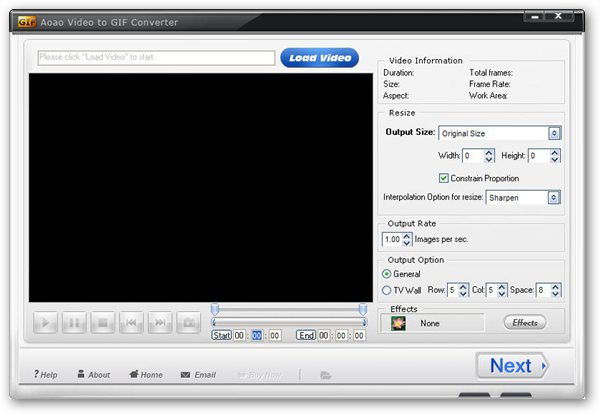The width and height of the screenshot is (600, 414).
Task: Click the Height number field
Action: pyautogui.click(x=539, y=156)
